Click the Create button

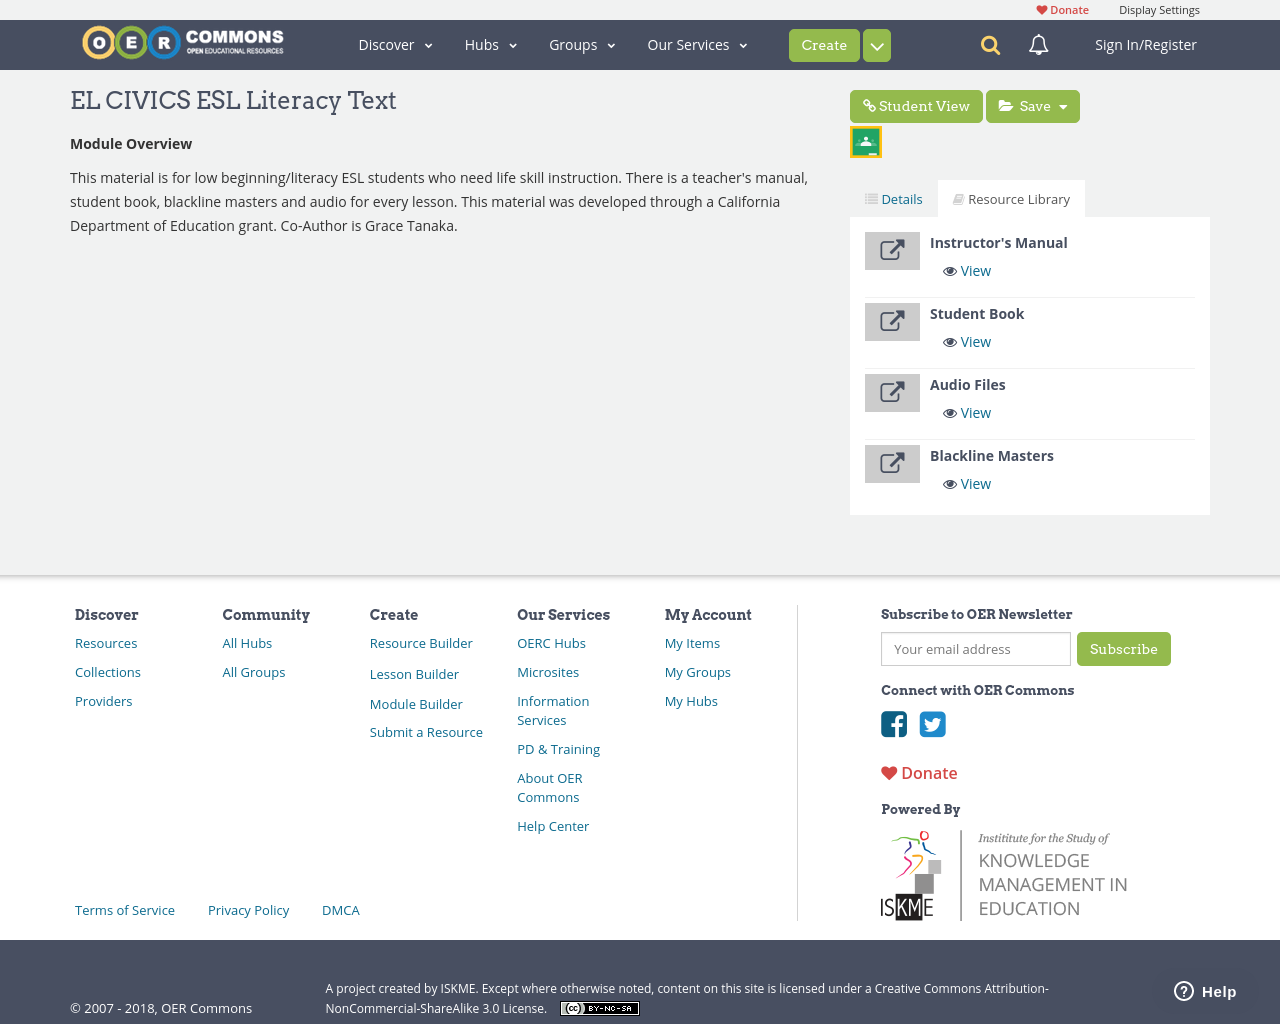[824, 45]
